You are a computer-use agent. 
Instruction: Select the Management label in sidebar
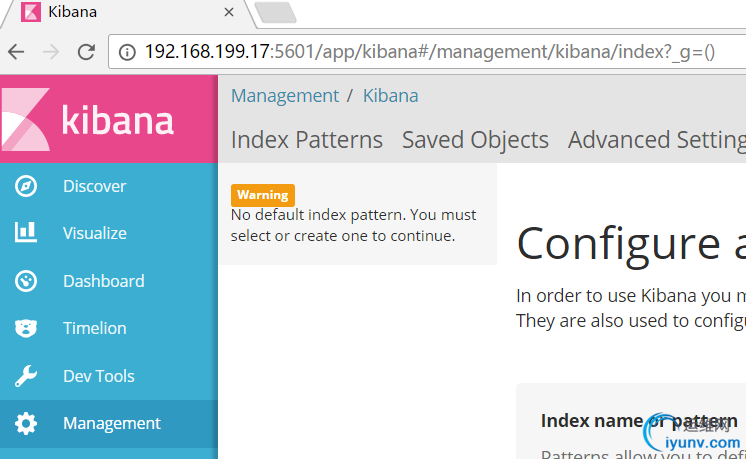pyautogui.click(x=112, y=423)
